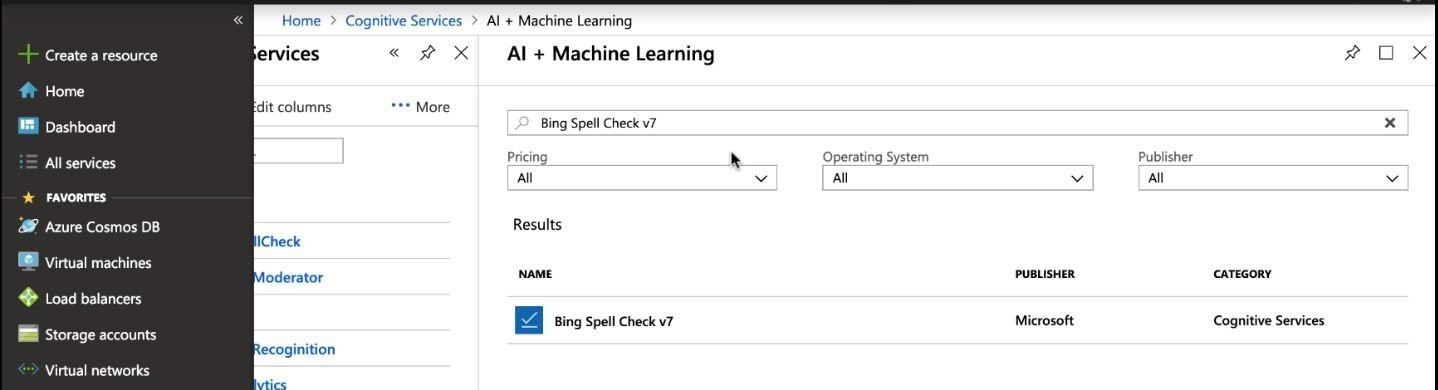Open the Publisher filter dropdown
Viewport: 1438px width, 390px height.
click(x=1273, y=178)
